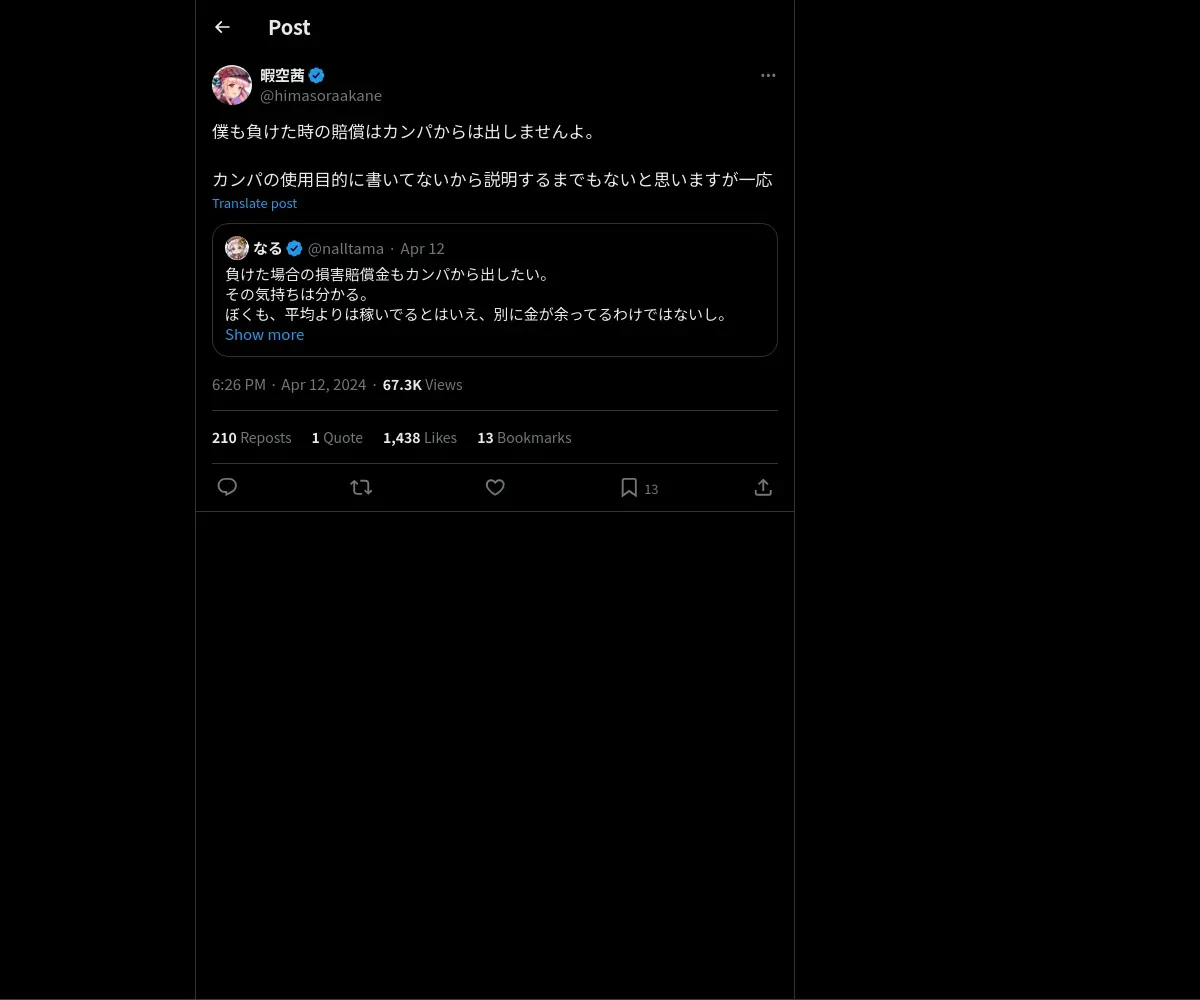Viewport: 1200px width, 1000px height.
Task: Open なる's small avatar in quoted post
Action: point(237,248)
